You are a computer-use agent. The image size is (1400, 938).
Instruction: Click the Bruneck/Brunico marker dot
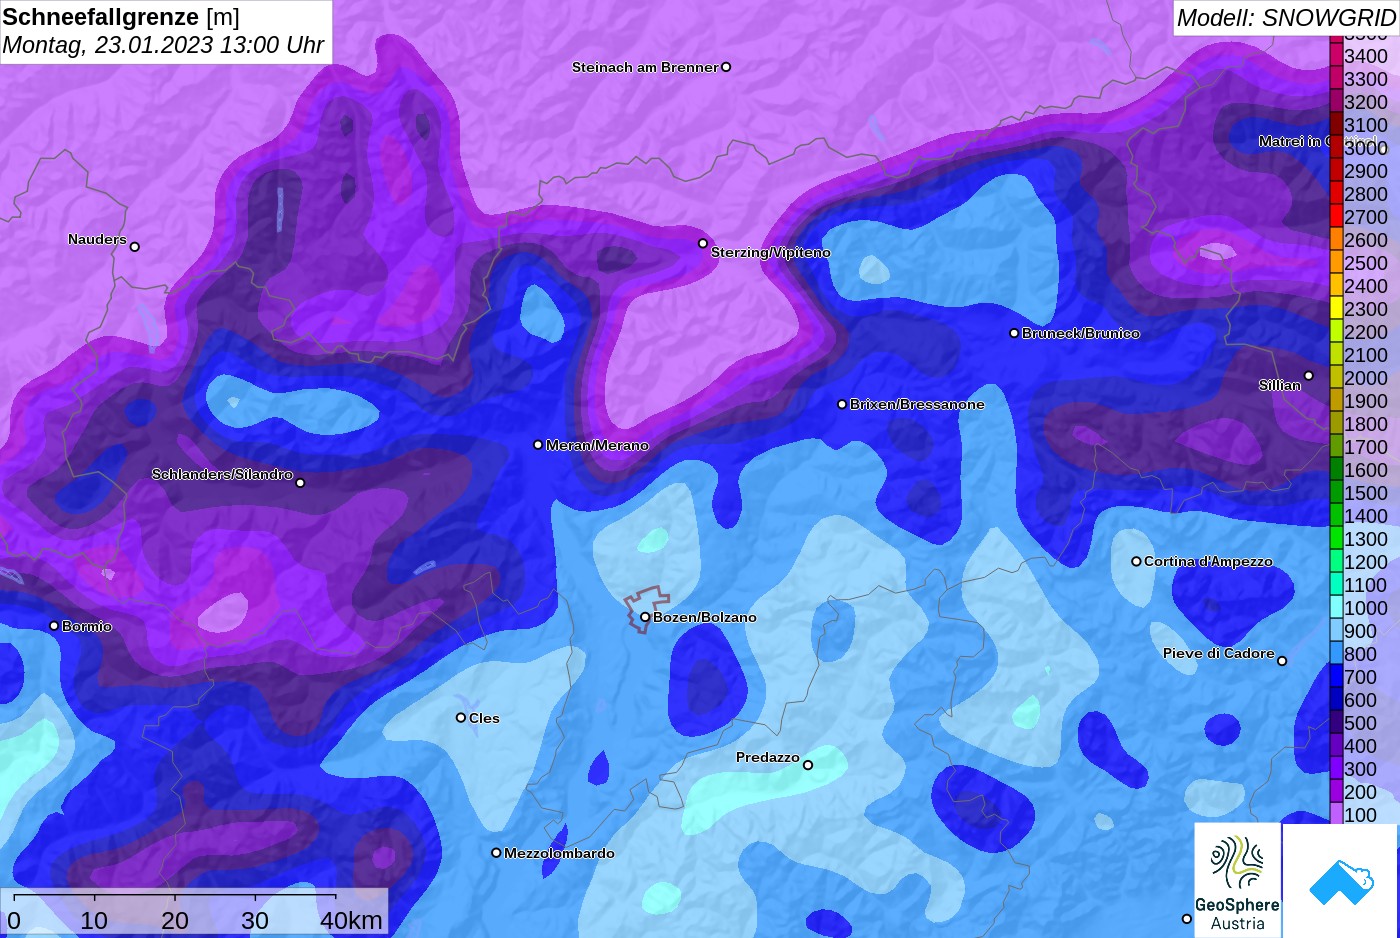pyautogui.click(x=1014, y=333)
